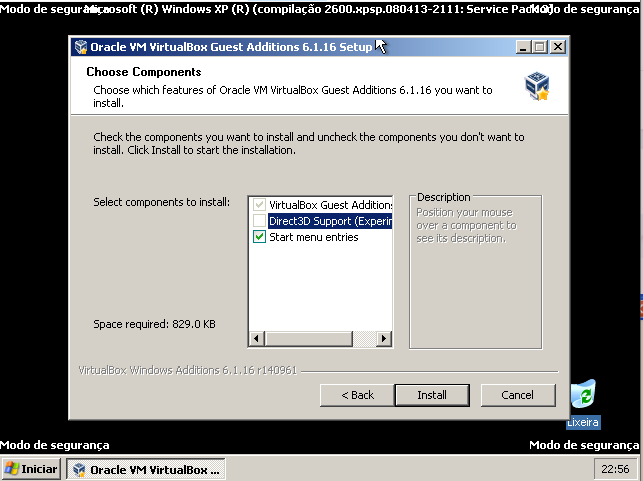
Task: Click the horizontal scrollbar thumb in the component list
Action: 308,339
